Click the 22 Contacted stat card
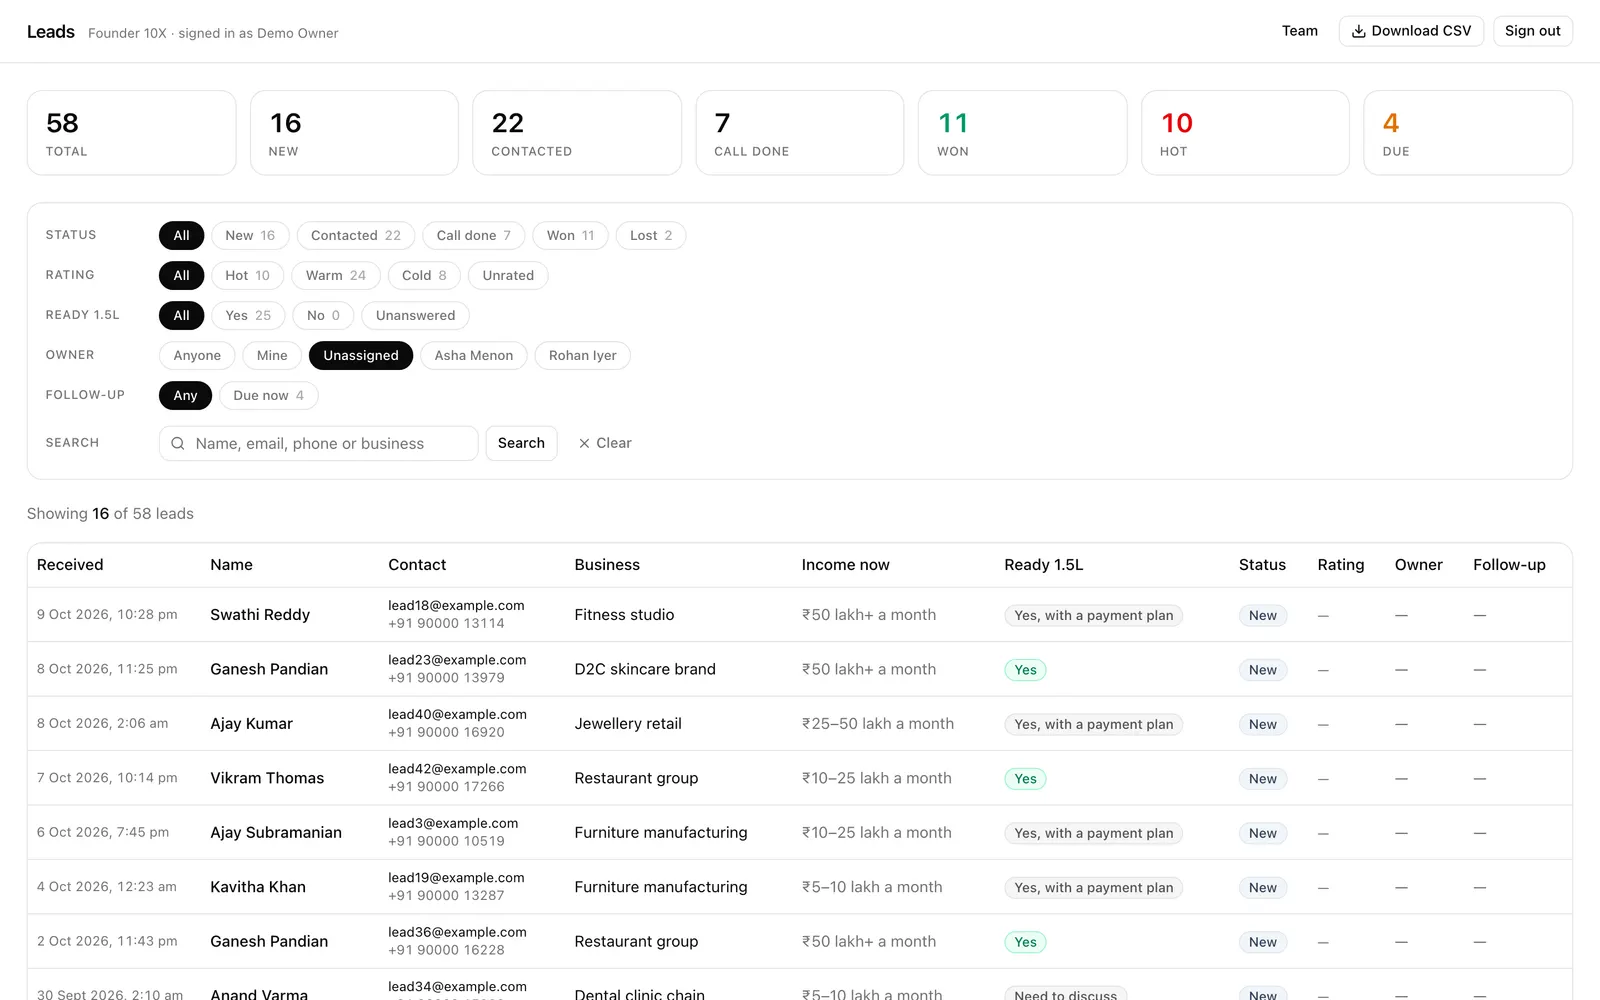 [577, 133]
